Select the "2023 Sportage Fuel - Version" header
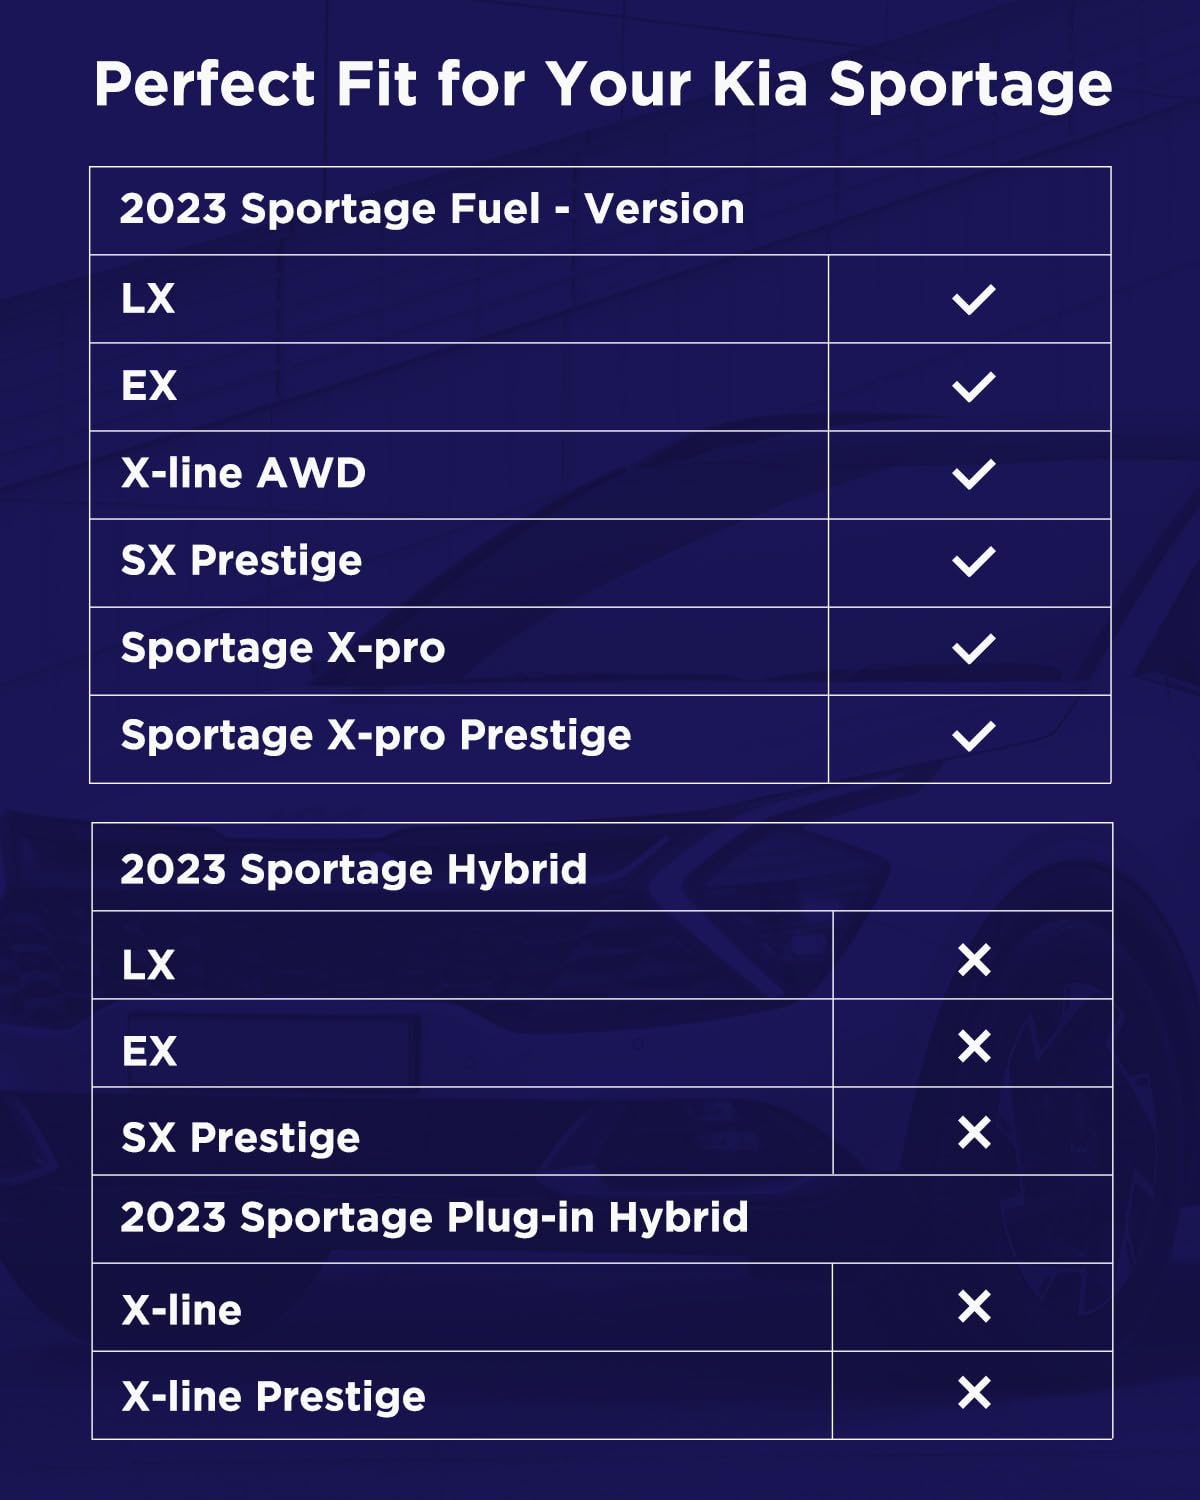The width and height of the screenshot is (1200, 1500). 432,209
